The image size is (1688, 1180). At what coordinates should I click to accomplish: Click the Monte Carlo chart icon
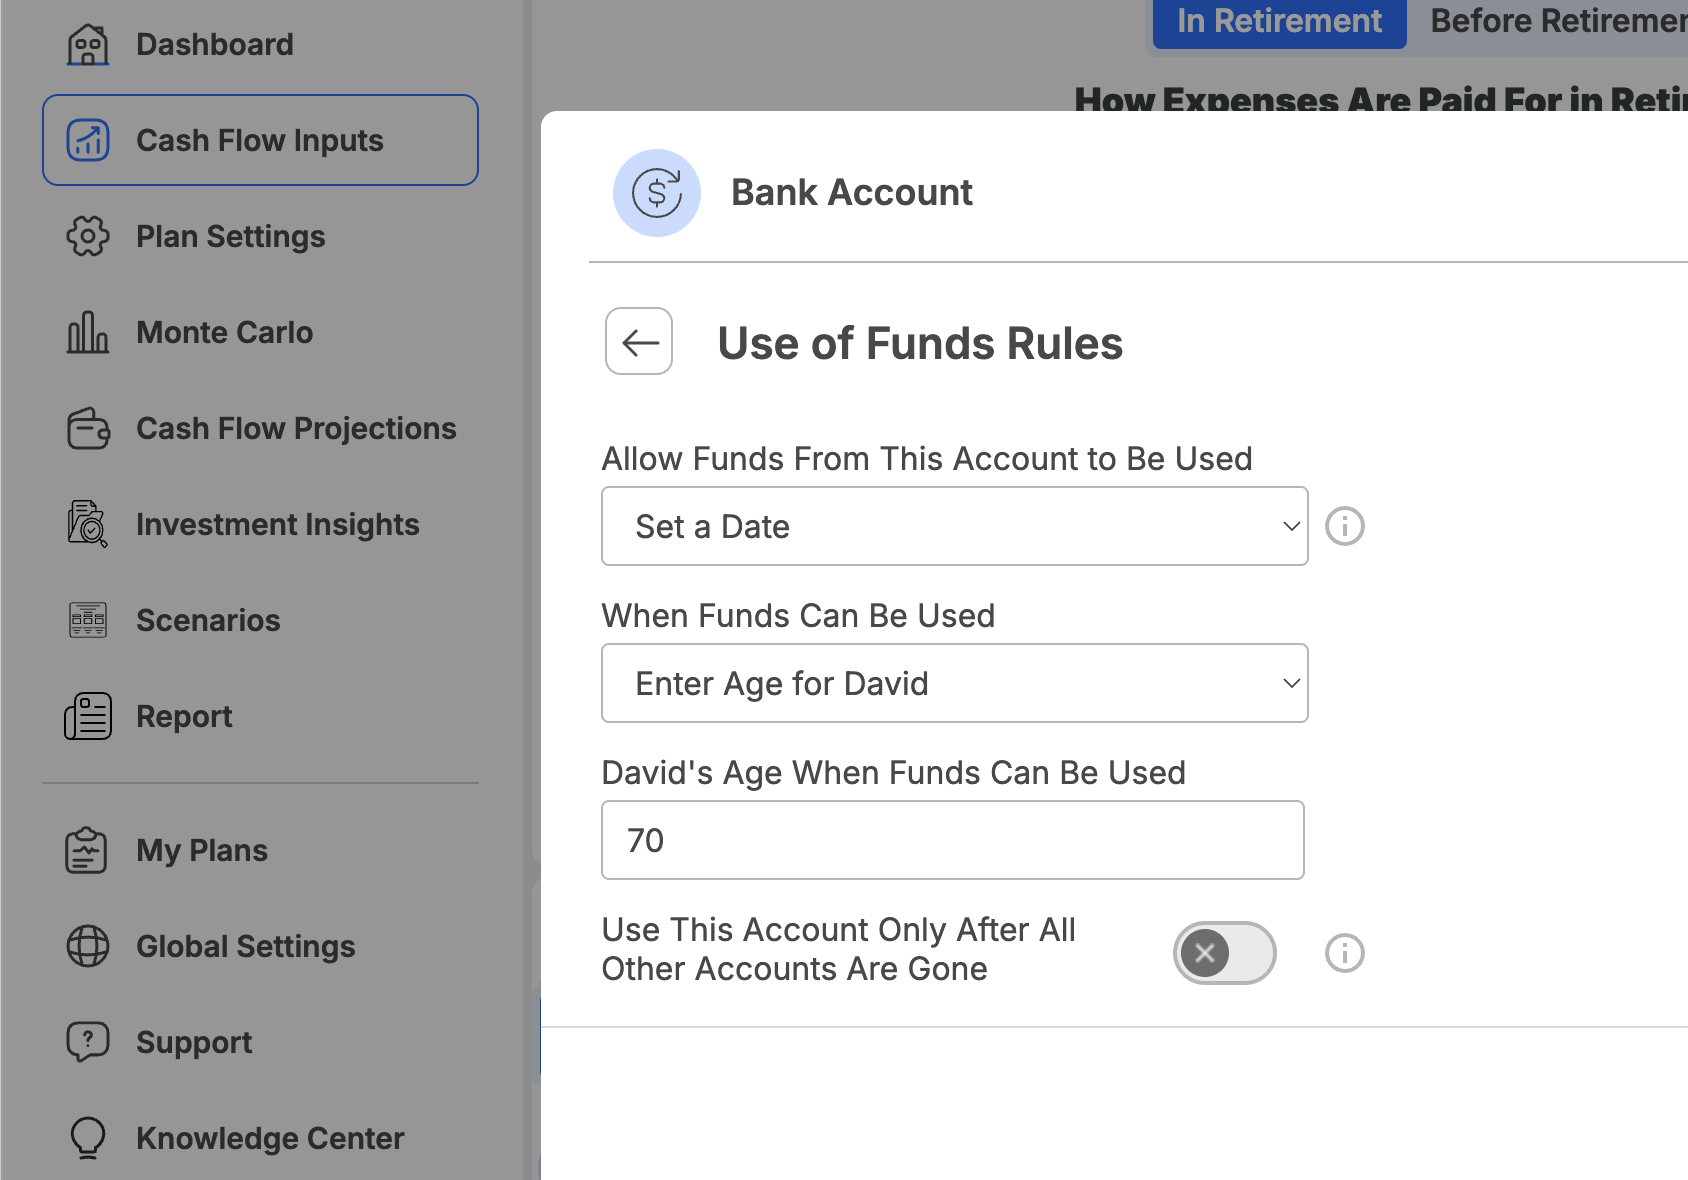(x=88, y=333)
